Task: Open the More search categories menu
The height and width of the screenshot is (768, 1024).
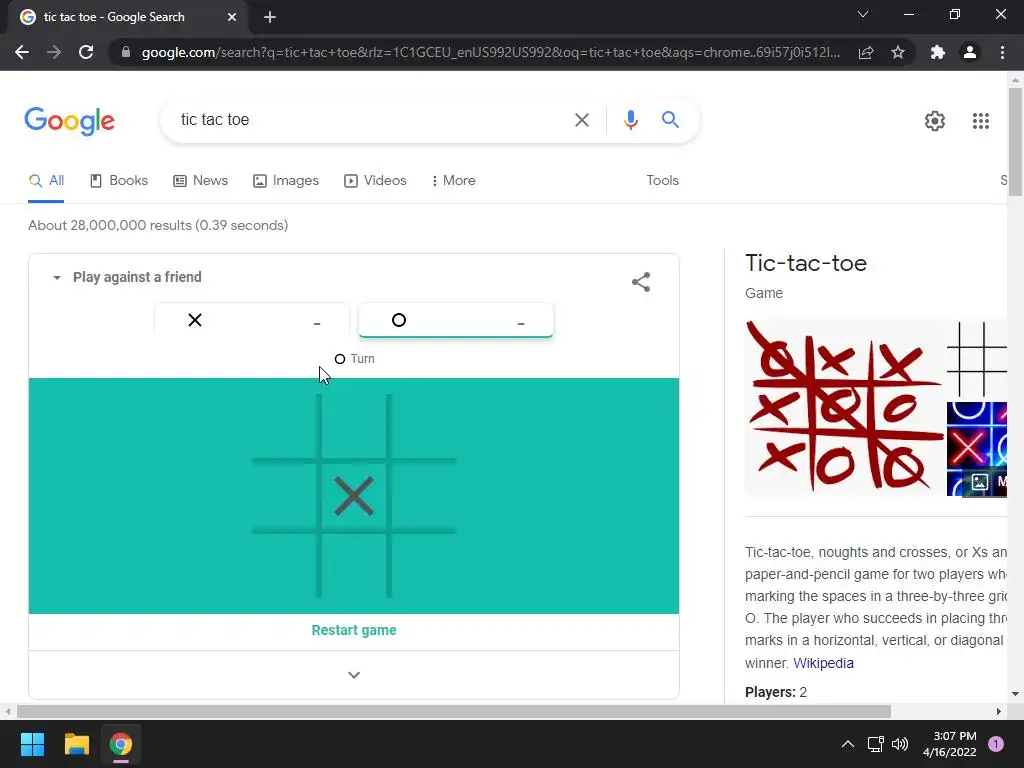Action: coord(453,180)
